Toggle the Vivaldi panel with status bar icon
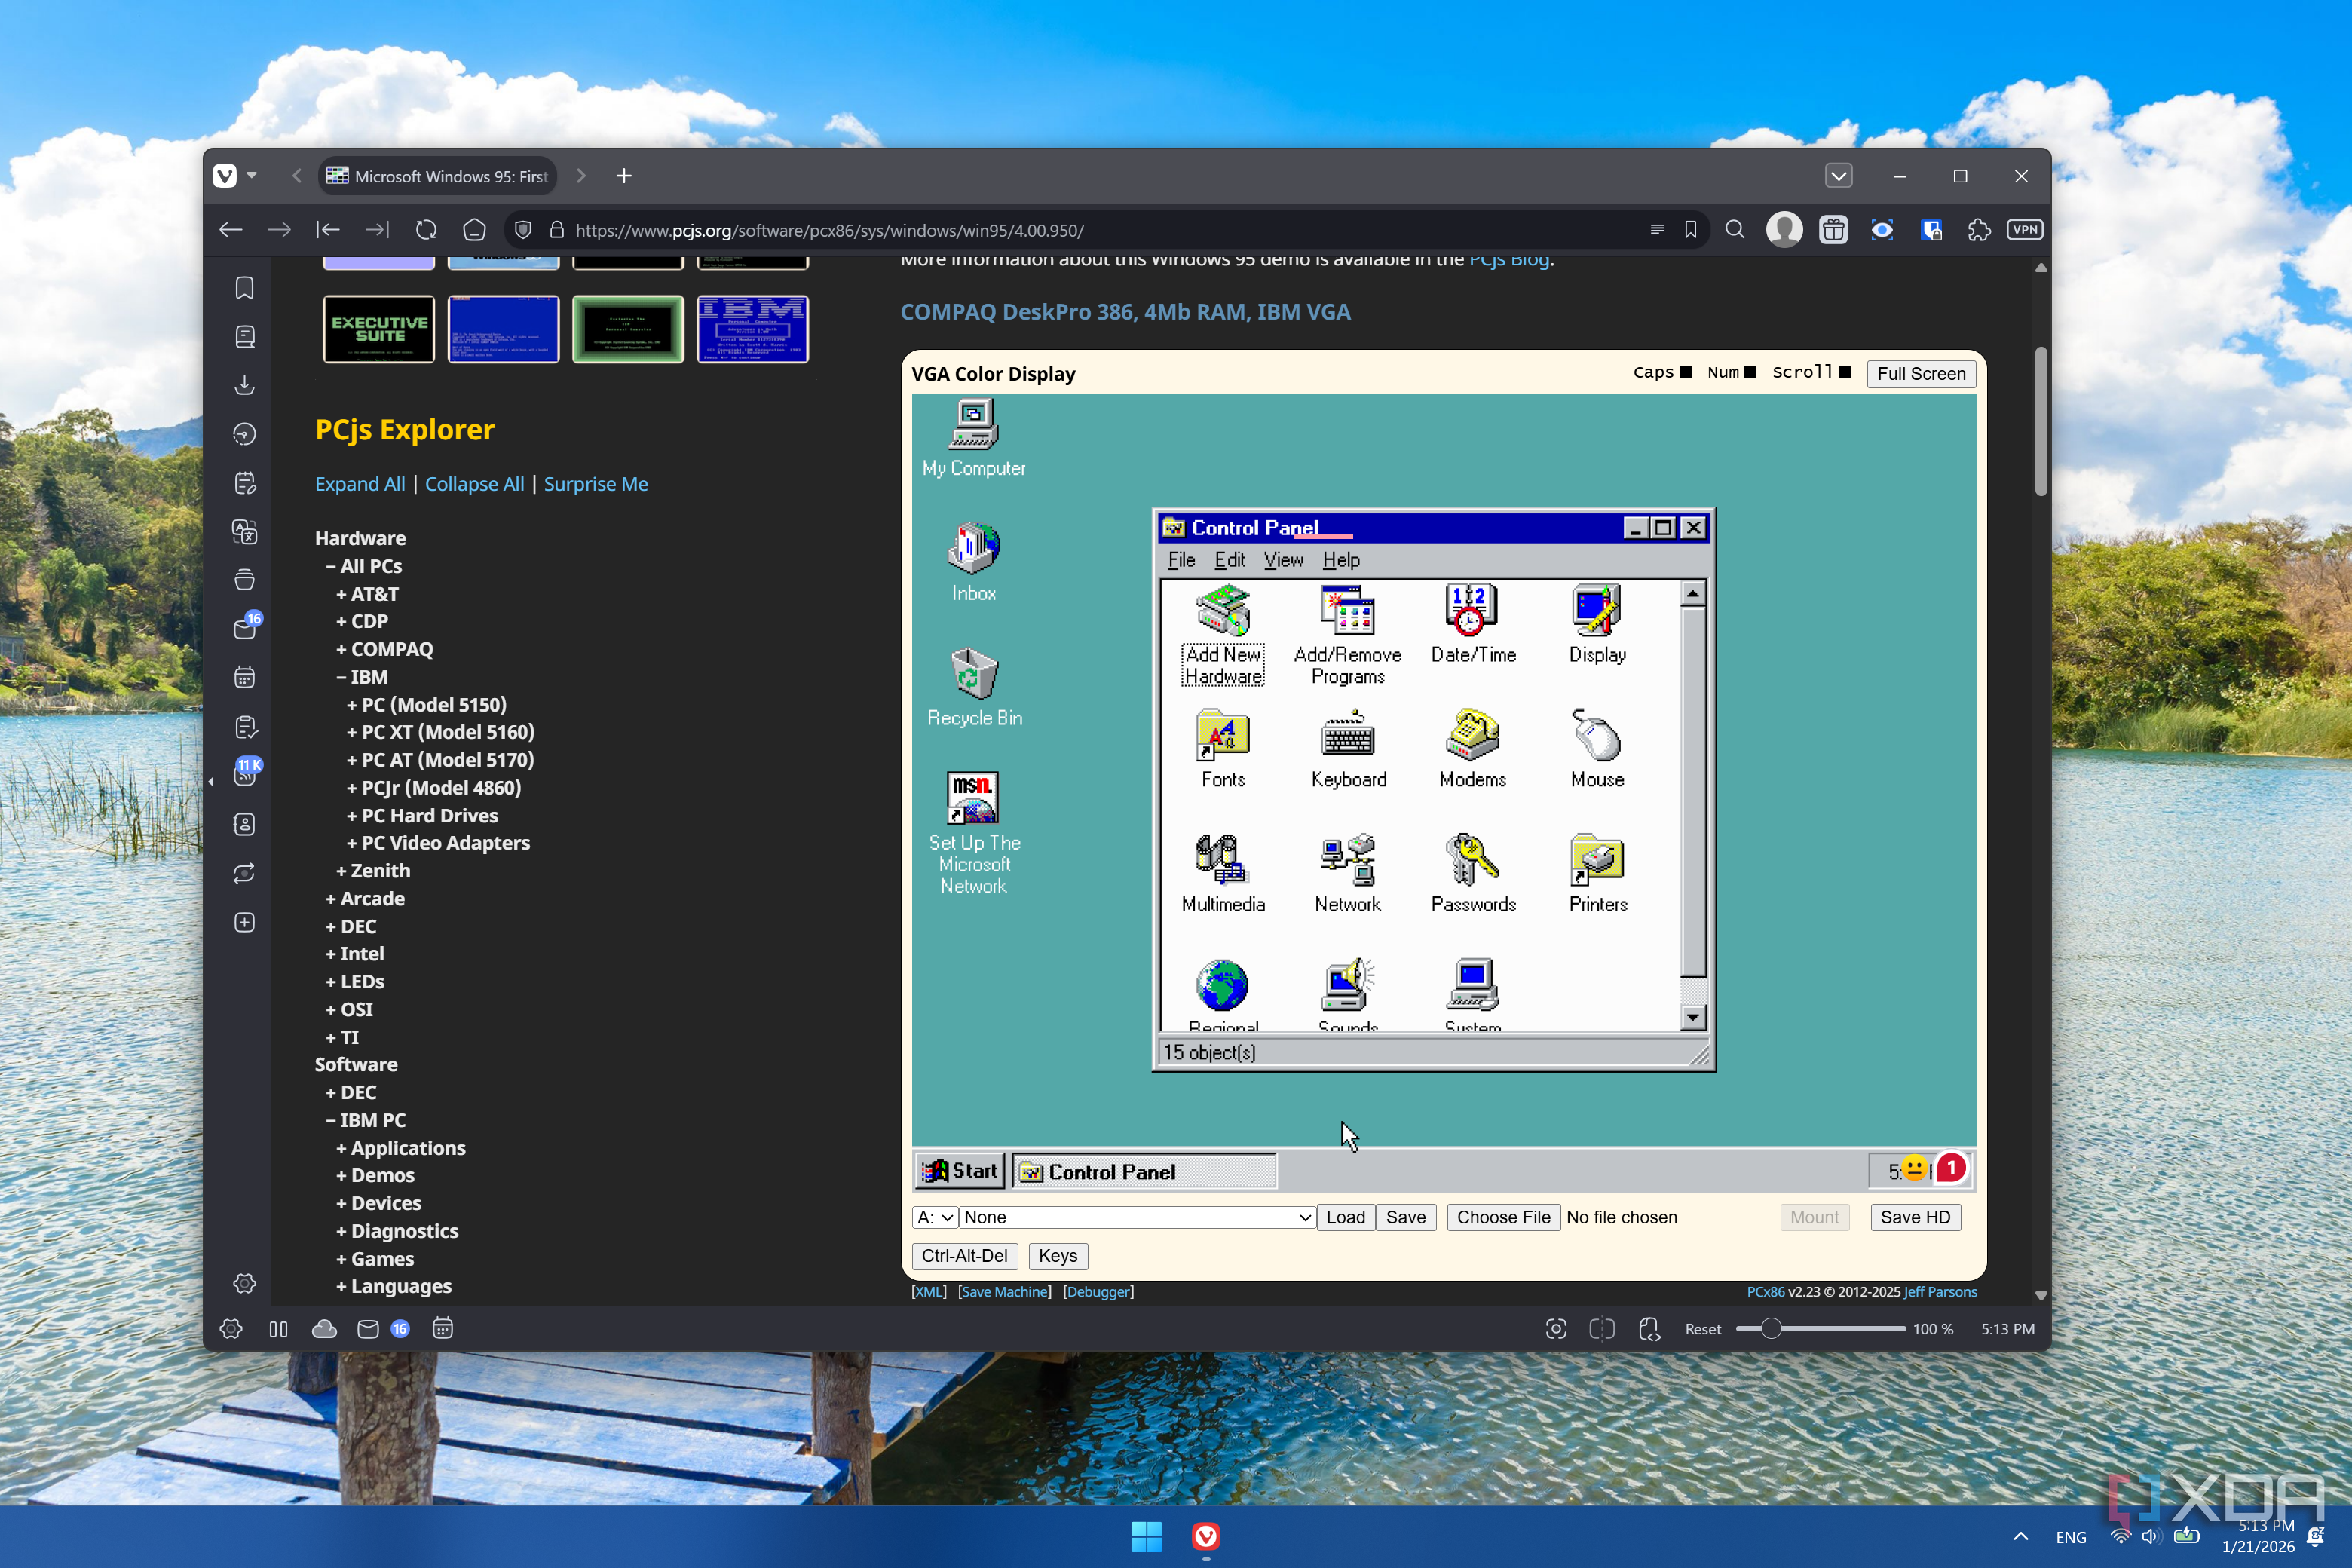 279,1329
